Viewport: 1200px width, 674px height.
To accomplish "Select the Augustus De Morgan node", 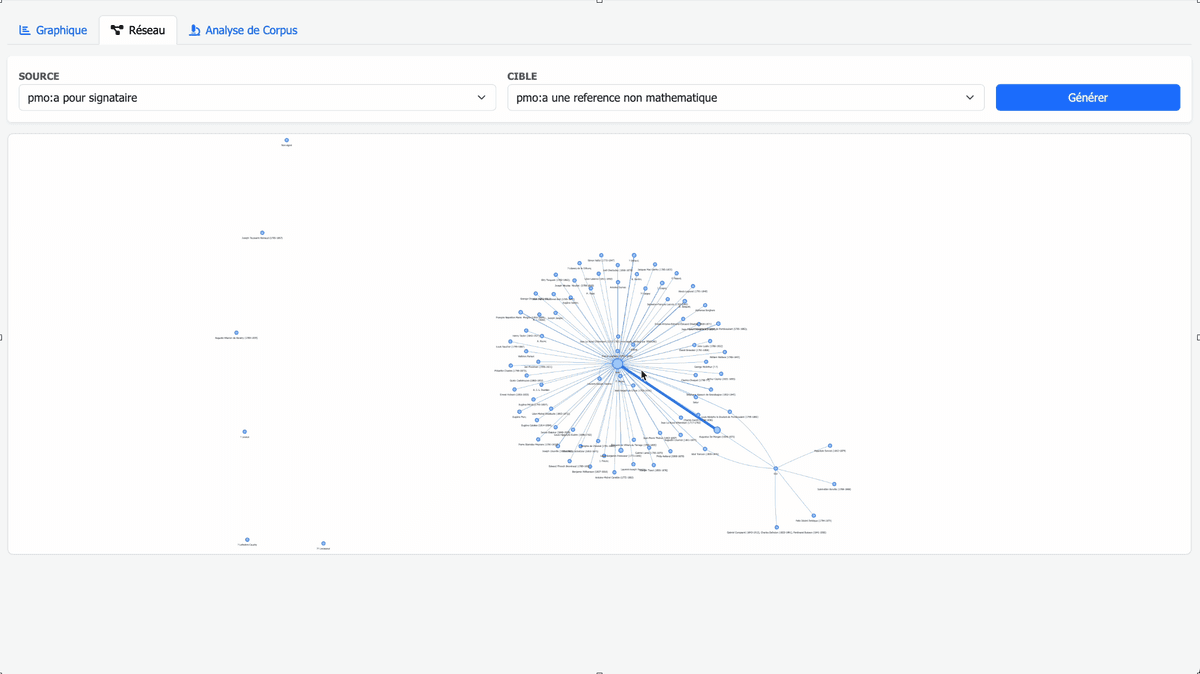I will (717, 430).
